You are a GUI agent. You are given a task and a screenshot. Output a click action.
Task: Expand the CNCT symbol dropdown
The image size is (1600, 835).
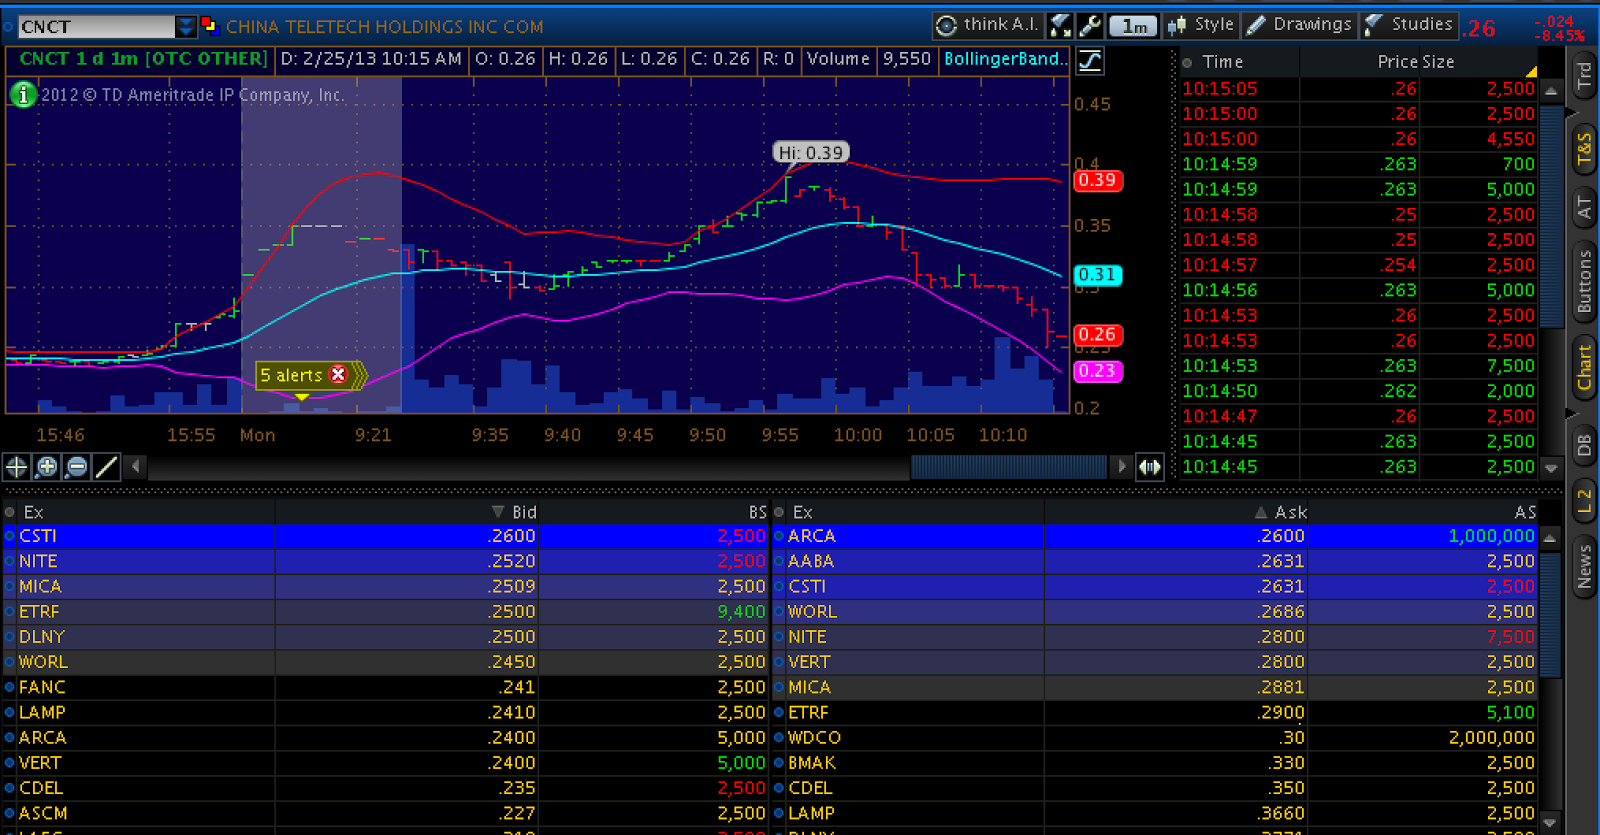tap(186, 27)
